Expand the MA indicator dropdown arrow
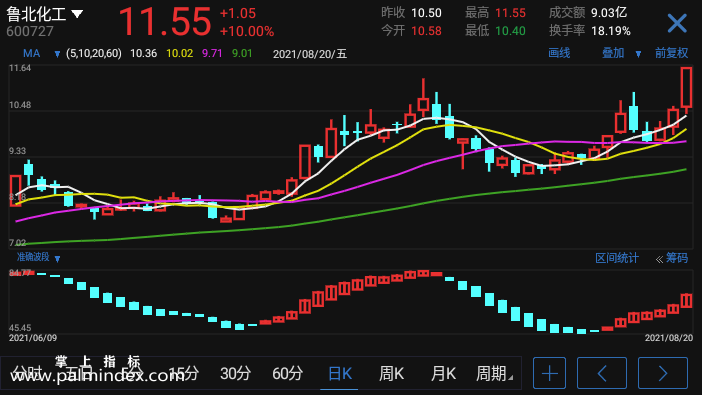The image size is (702, 395). pyautogui.click(x=57, y=55)
